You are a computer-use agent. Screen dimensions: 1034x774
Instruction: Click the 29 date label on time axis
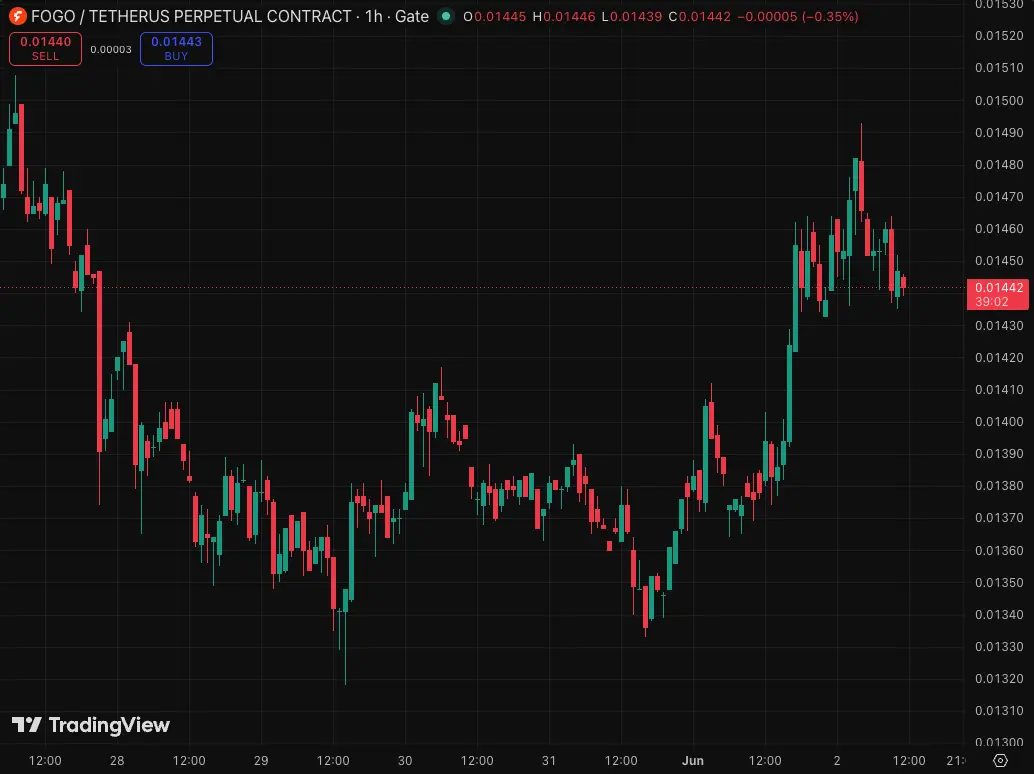coord(261,760)
